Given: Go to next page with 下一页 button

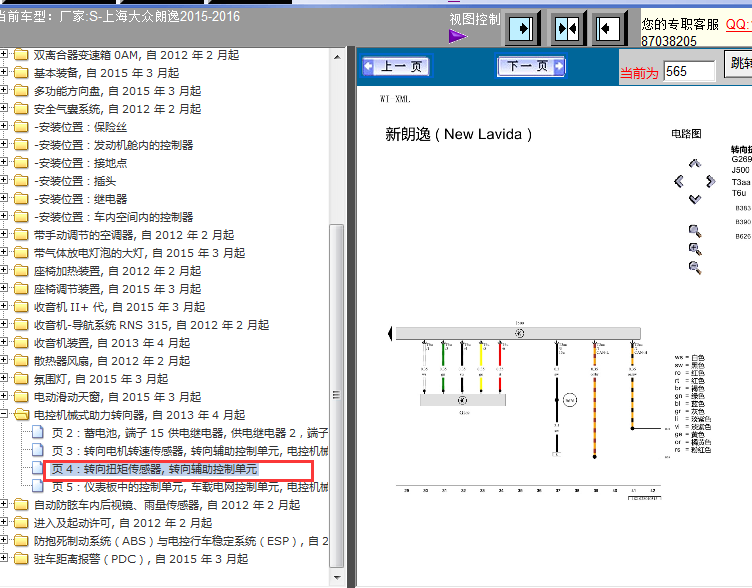Looking at the screenshot, I should (531, 66).
